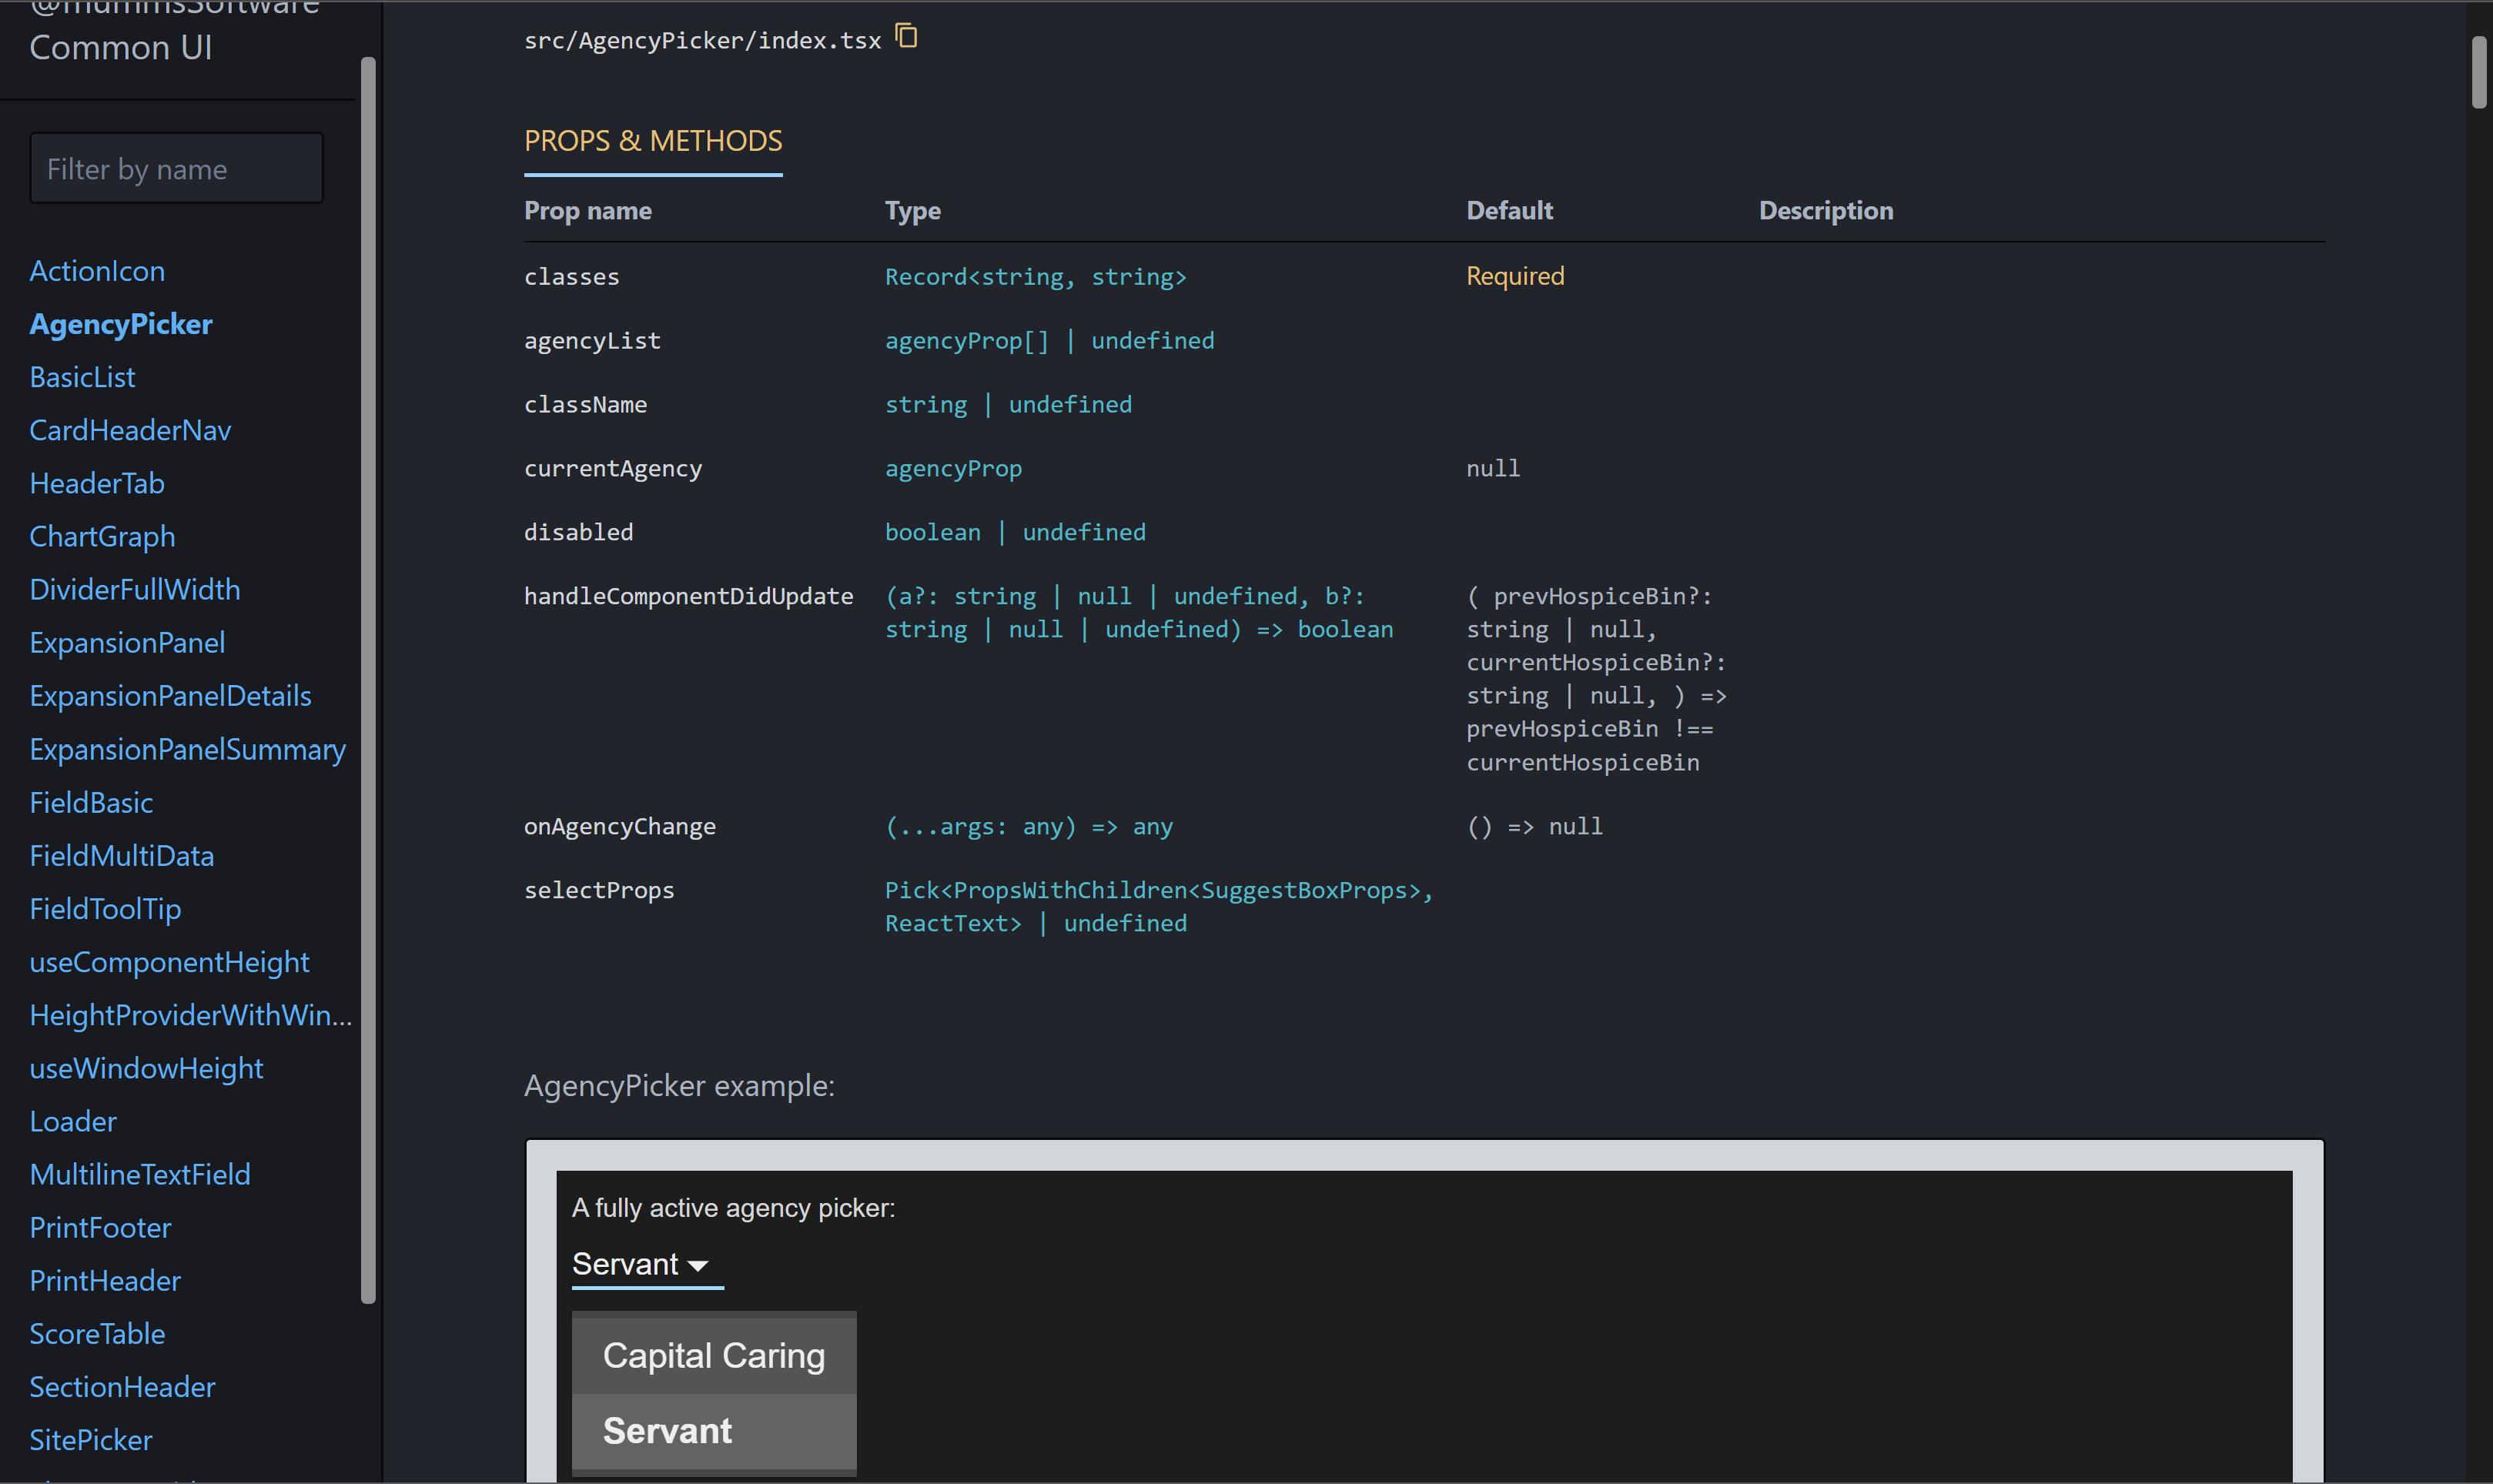
Task: Open the MultilineTextField component
Action: click(x=140, y=1174)
